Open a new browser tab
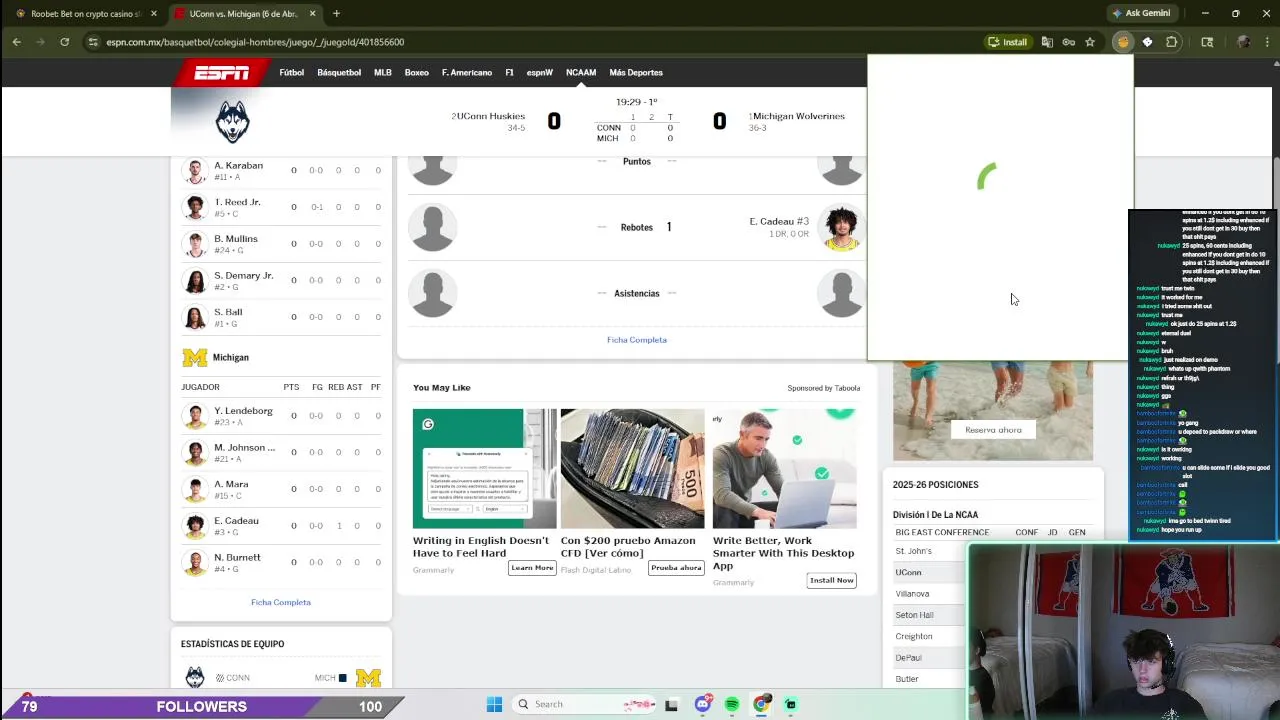The width and height of the screenshot is (1280, 720). click(x=336, y=13)
